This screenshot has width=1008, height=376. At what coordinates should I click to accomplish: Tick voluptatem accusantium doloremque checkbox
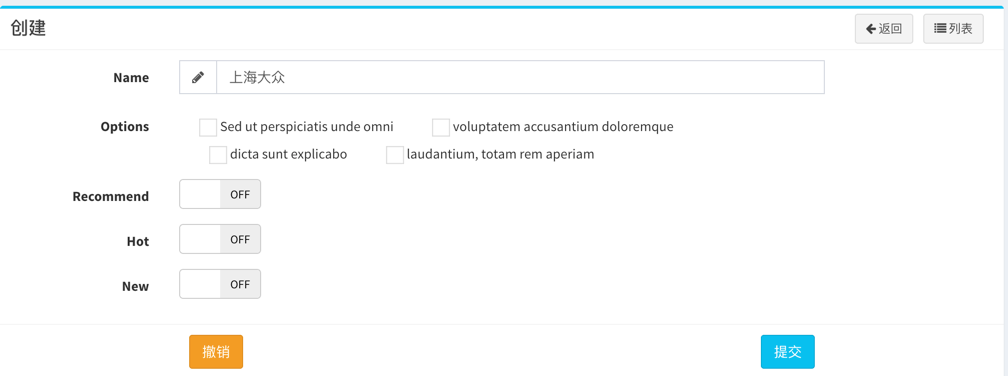pyautogui.click(x=440, y=127)
